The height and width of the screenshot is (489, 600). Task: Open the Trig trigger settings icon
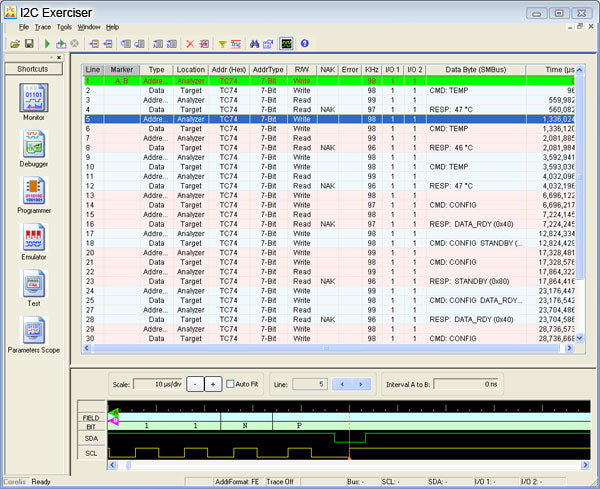click(236, 44)
